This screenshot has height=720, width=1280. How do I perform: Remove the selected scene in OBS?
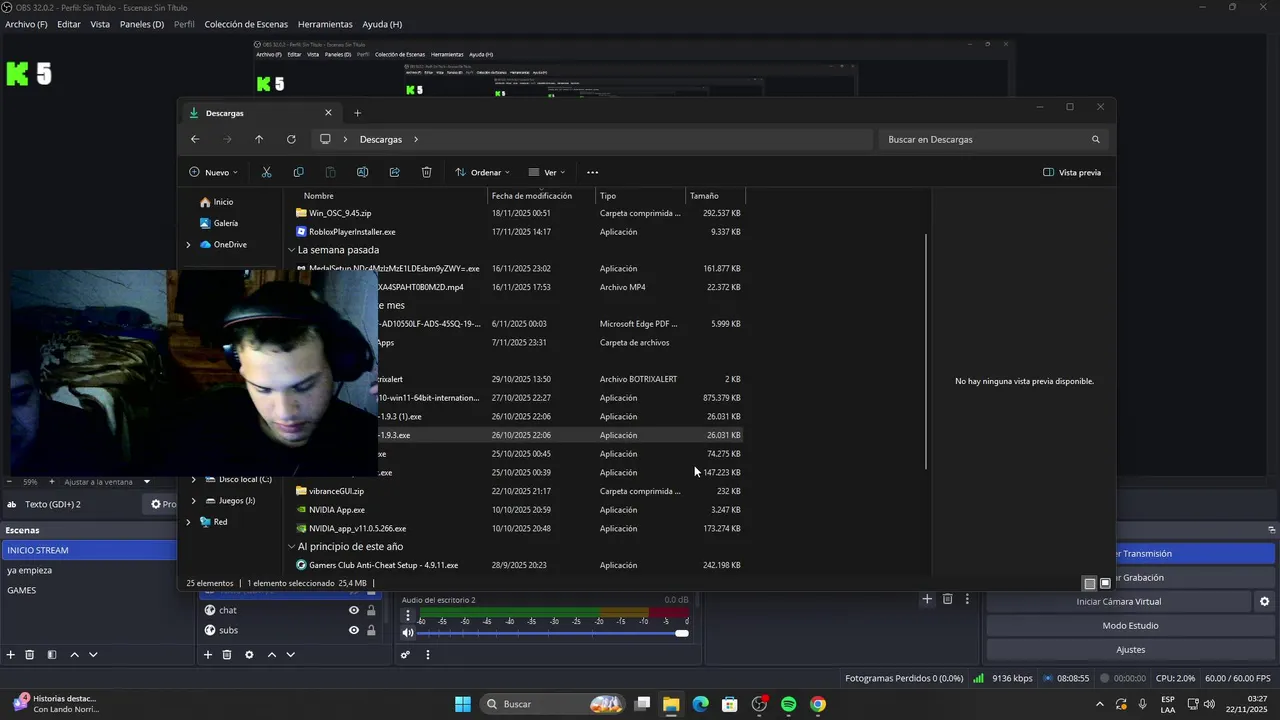coord(30,654)
